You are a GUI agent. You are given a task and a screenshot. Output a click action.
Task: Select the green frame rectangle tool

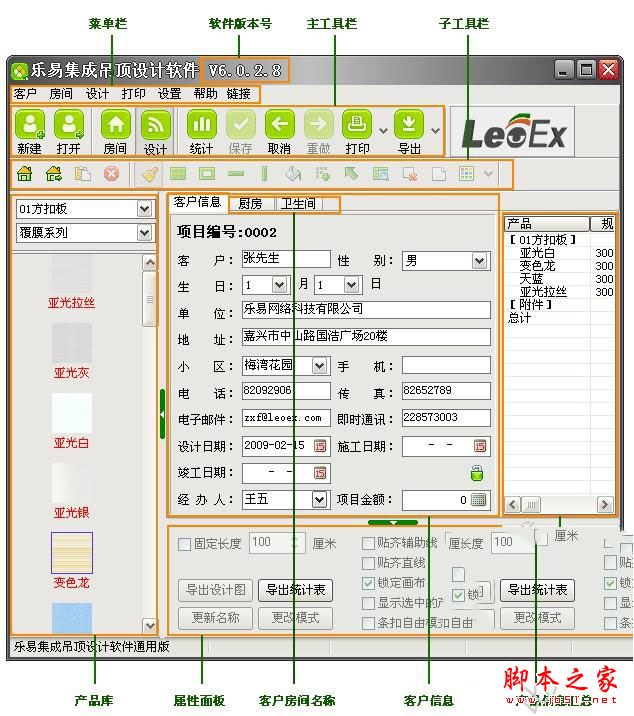tap(207, 174)
